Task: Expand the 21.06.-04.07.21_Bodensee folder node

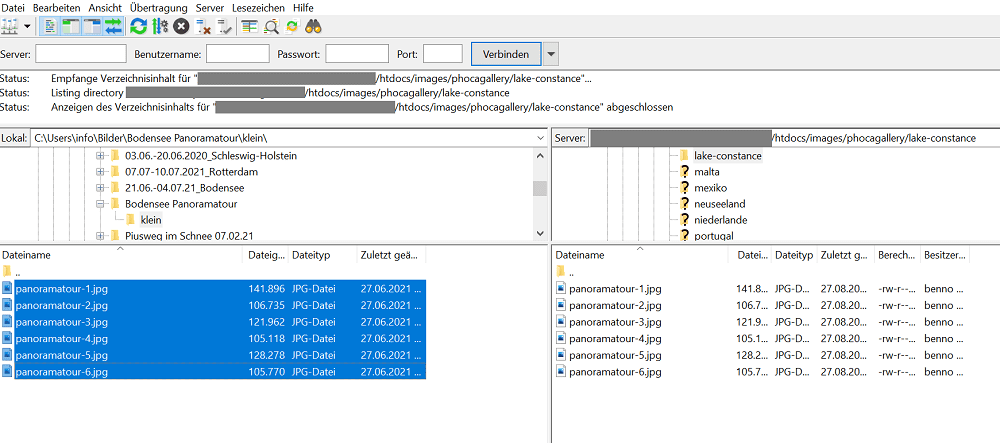Action: (x=100, y=188)
